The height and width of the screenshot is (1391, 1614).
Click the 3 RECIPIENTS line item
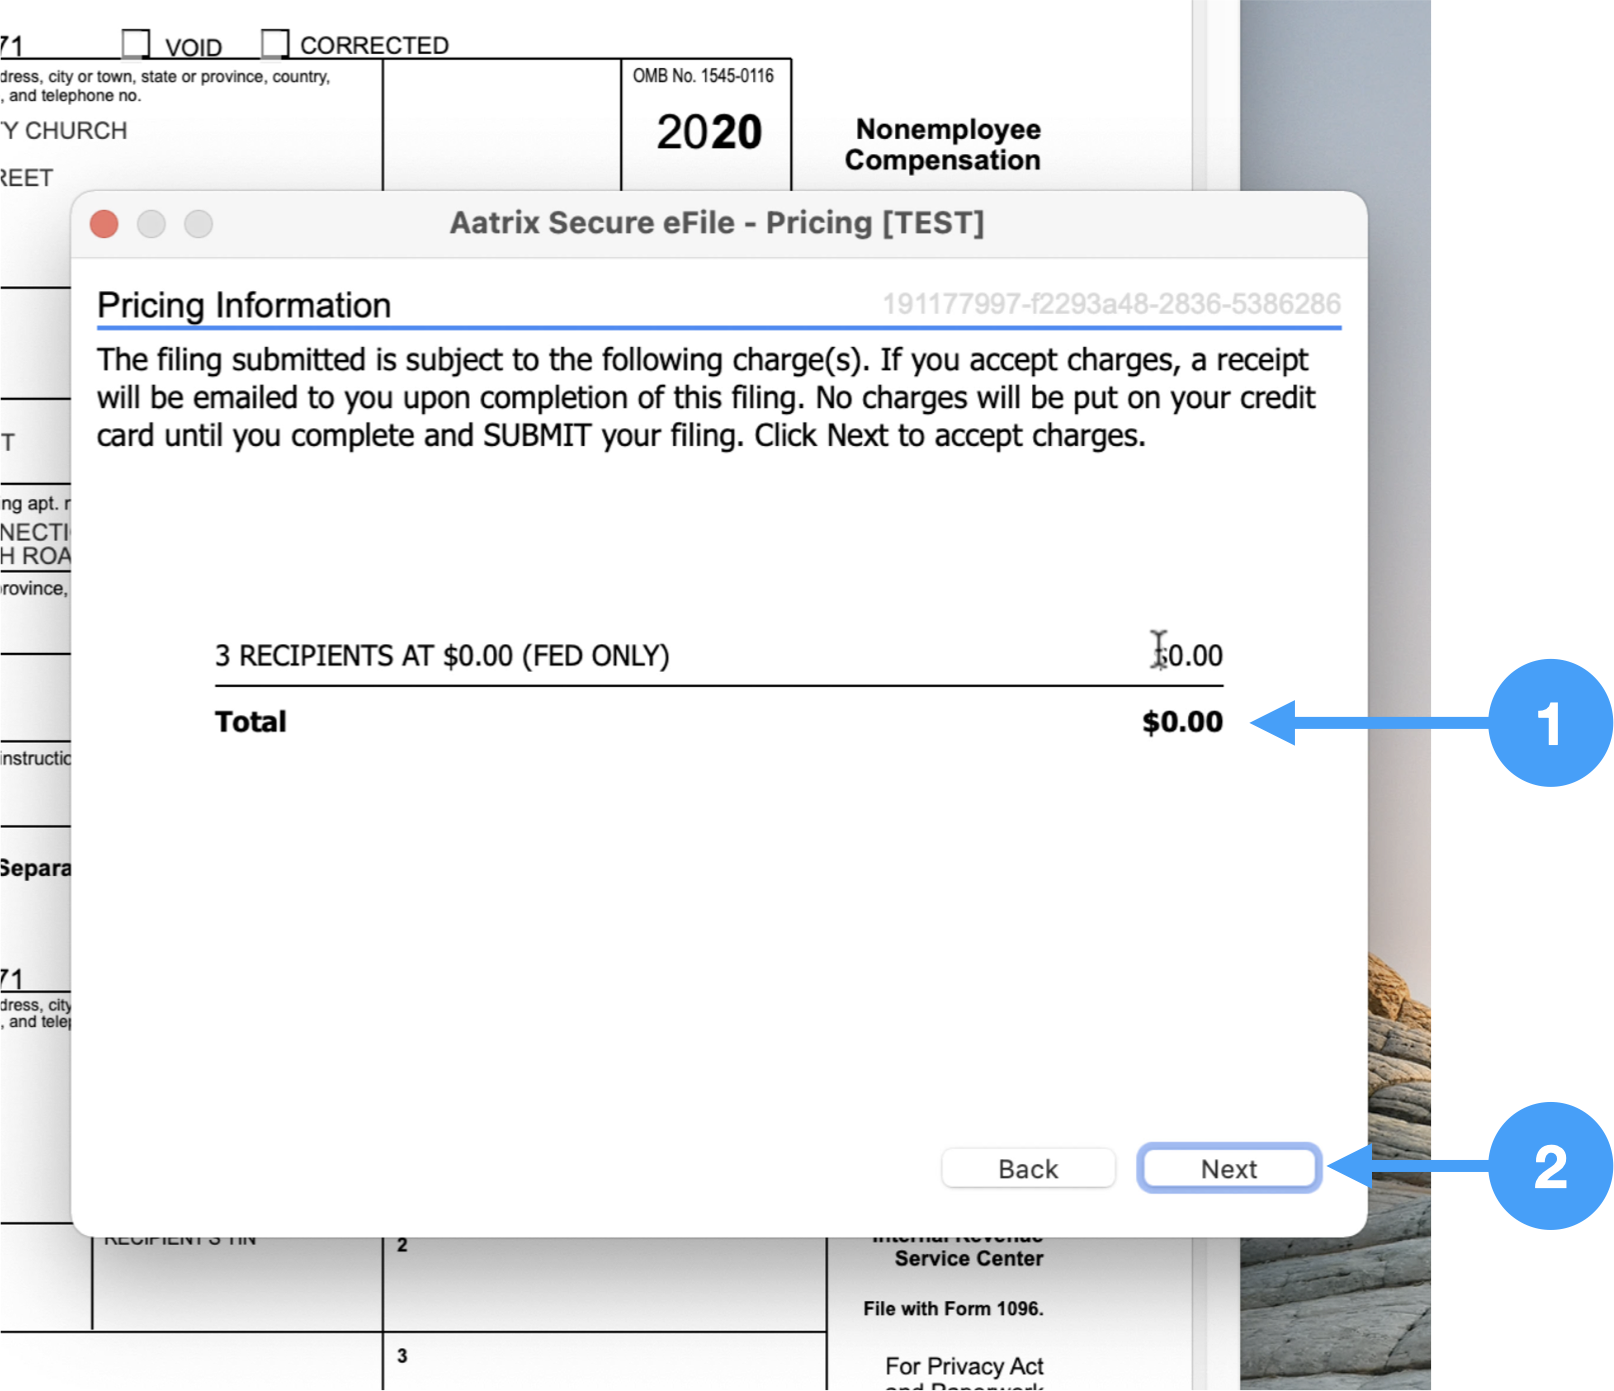click(442, 656)
